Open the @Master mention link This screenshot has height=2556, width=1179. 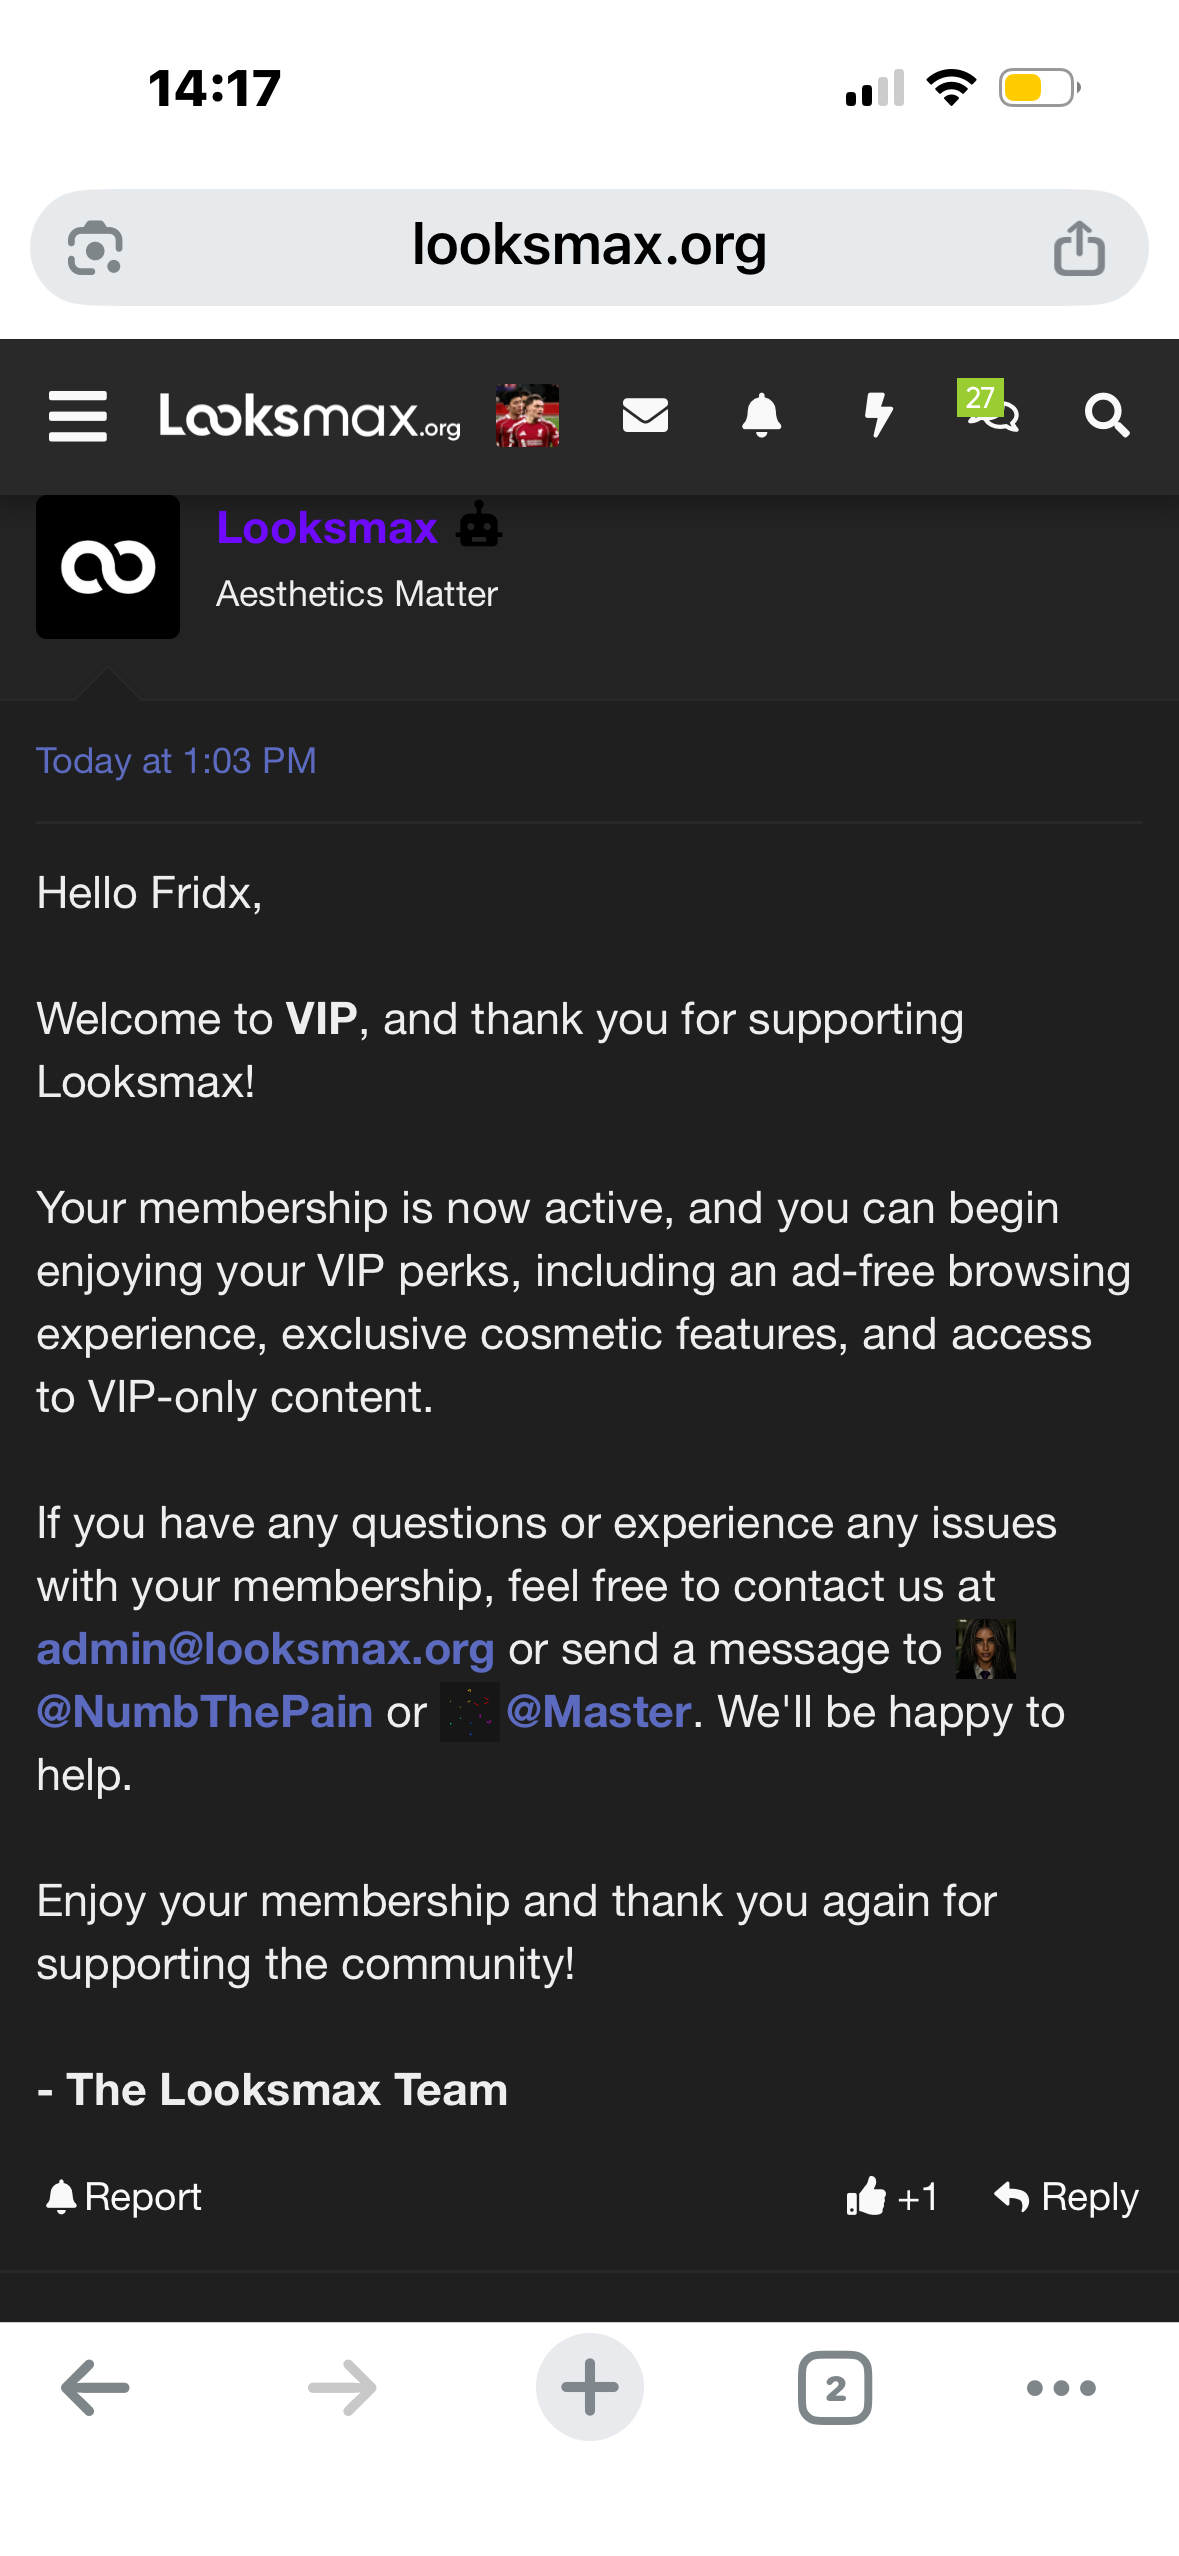pyautogui.click(x=599, y=1712)
